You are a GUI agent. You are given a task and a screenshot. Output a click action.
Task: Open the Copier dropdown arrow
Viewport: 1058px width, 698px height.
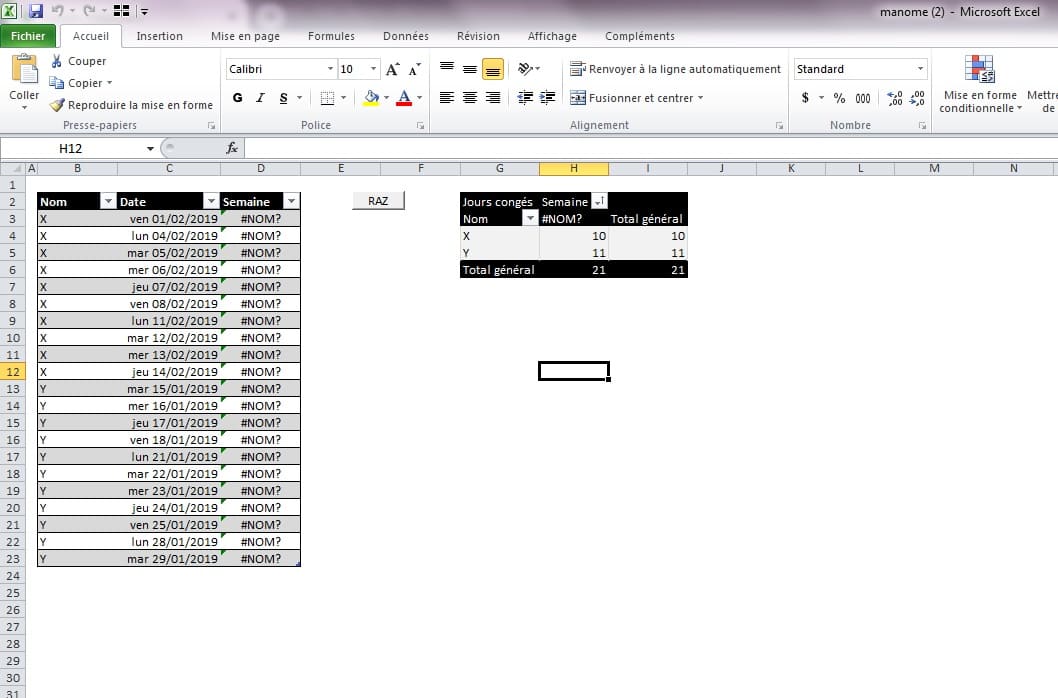click(109, 83)
